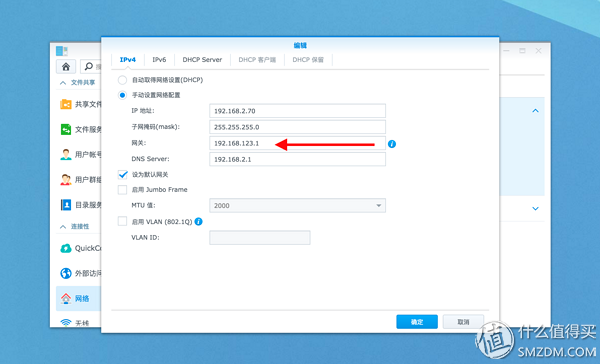Select automatic DHCP network configuration radio
Screen dimensions: 600x364
pos(122,80)
